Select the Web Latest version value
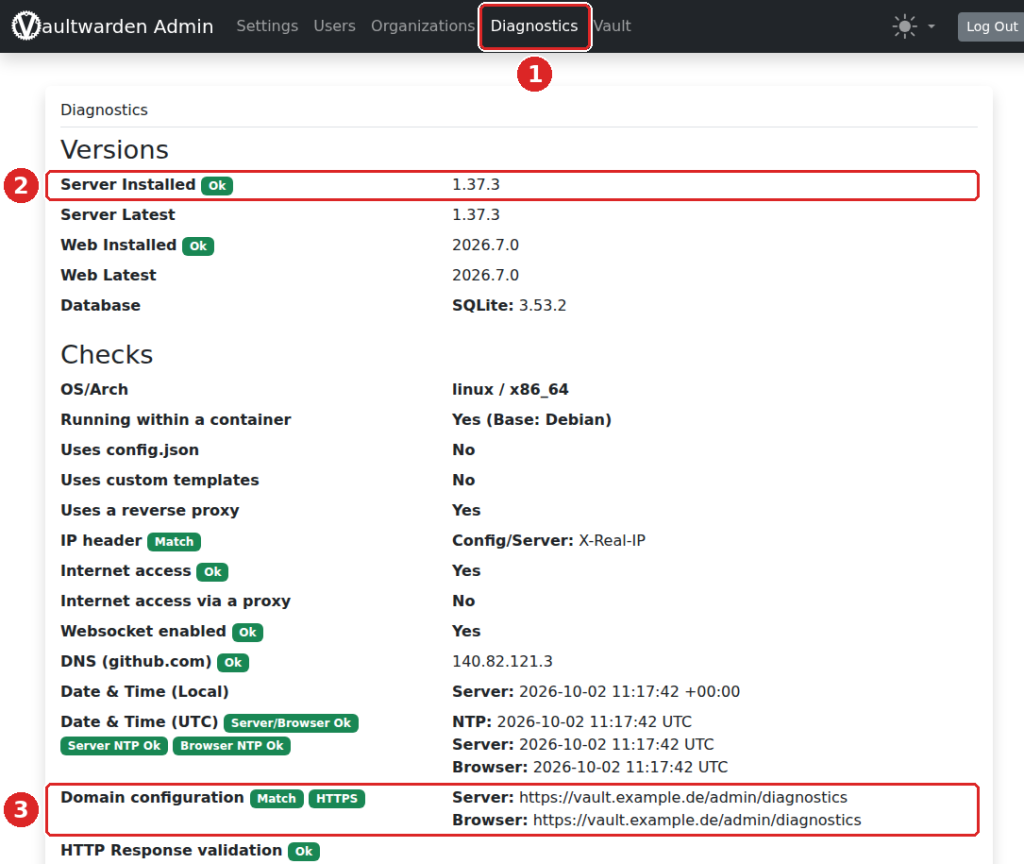The image size is (1024, 864). tap(485, 275)
